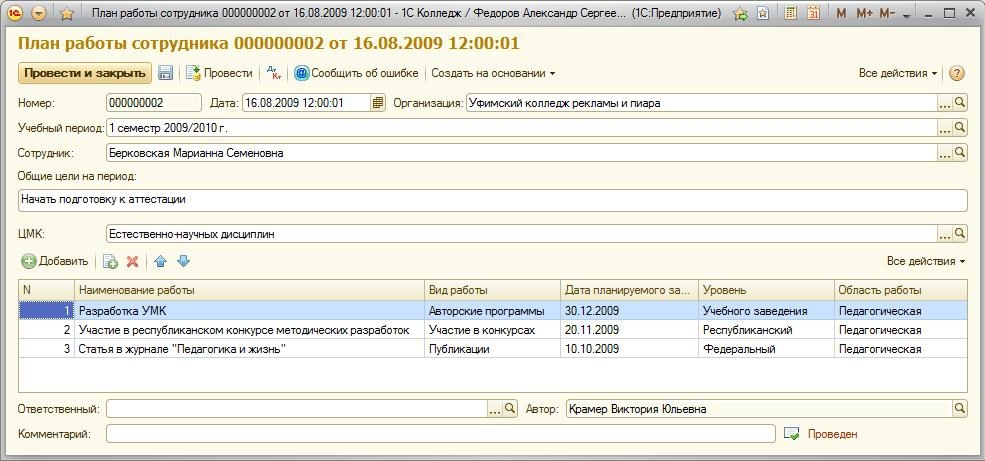
Task: Click the Дата input field
Action: (x=307, y=102)
